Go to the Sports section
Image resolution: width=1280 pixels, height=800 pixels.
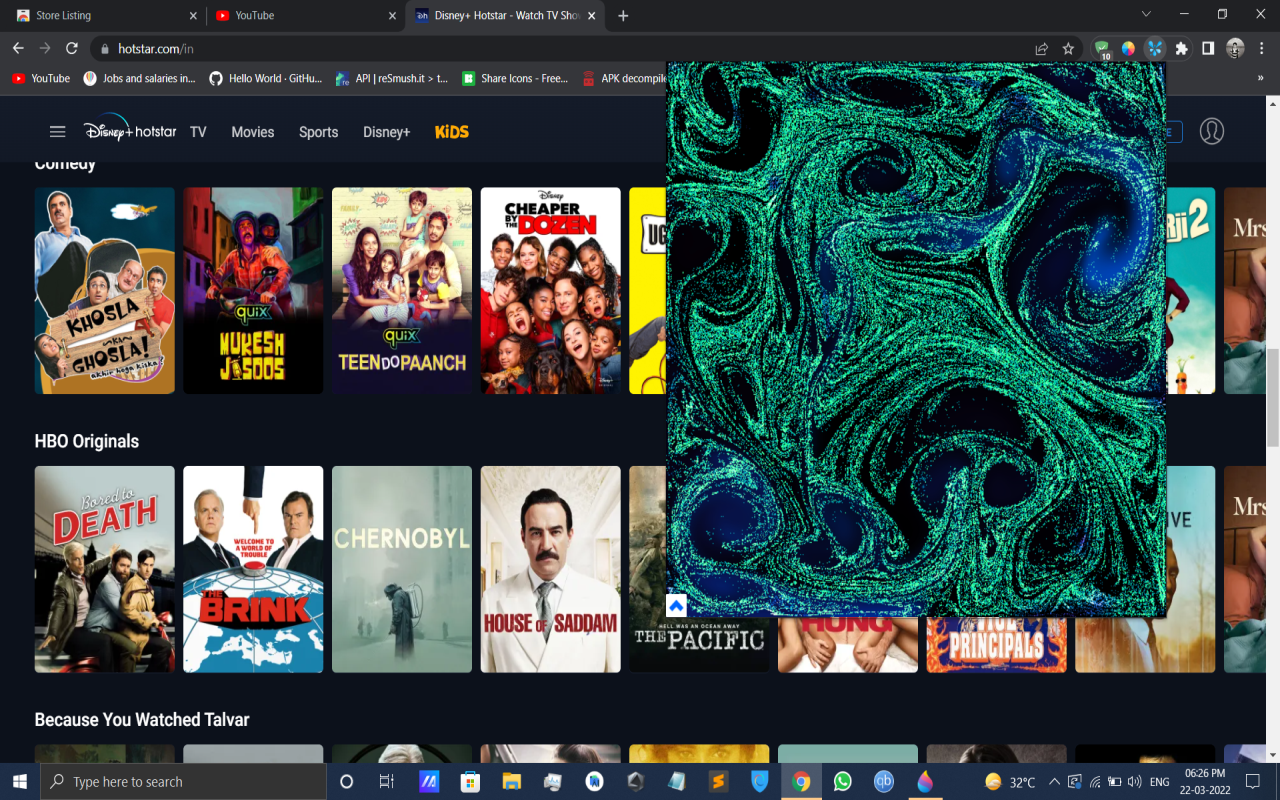tap(318, 132)
